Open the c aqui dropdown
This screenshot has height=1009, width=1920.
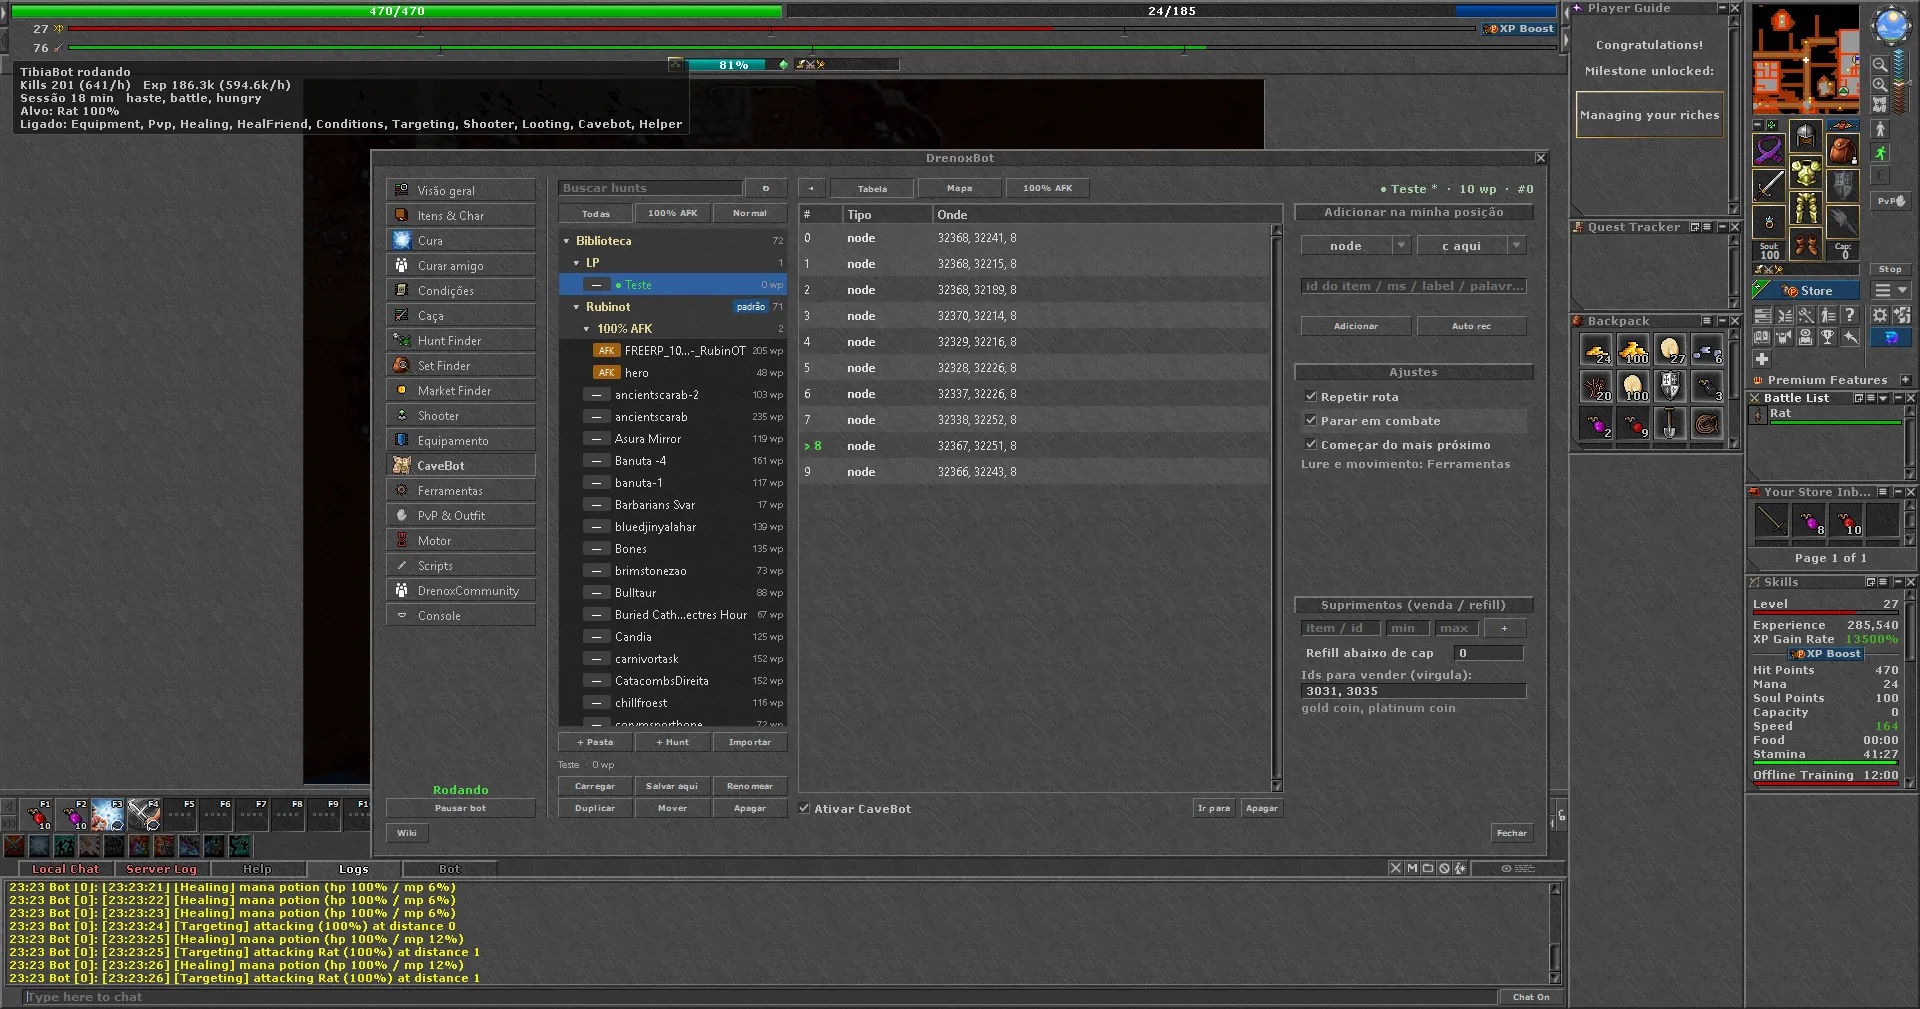click(1471, 246)
